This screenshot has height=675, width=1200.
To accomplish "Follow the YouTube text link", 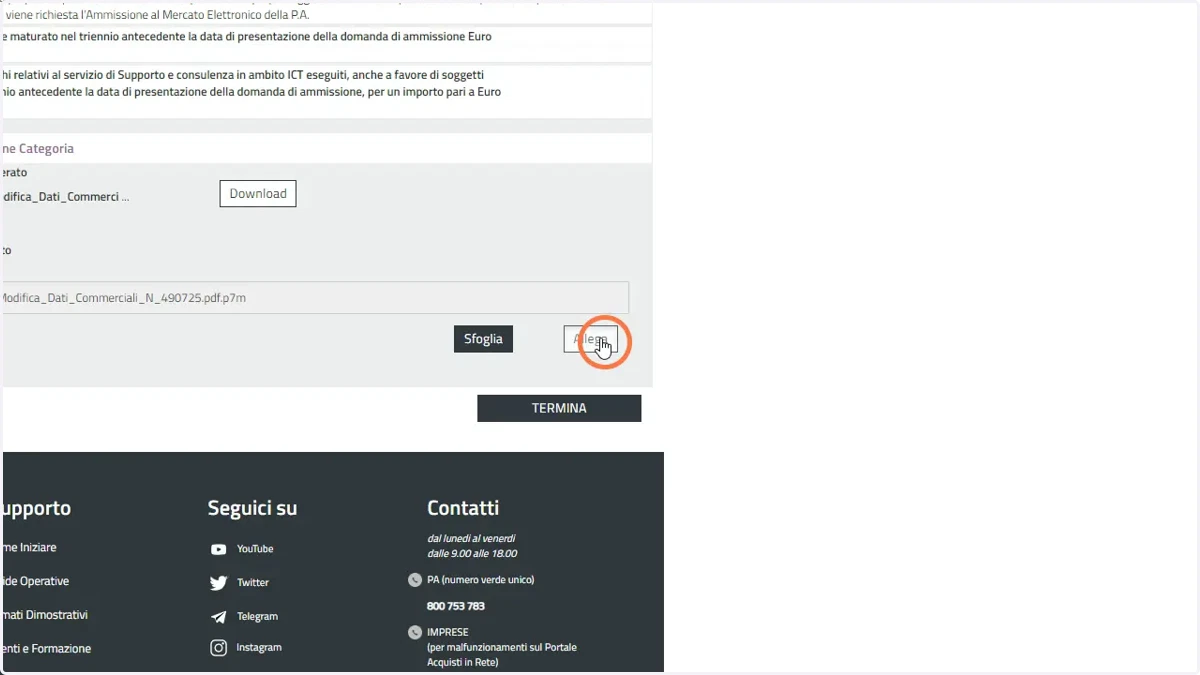I will click(x=255, y=549).
